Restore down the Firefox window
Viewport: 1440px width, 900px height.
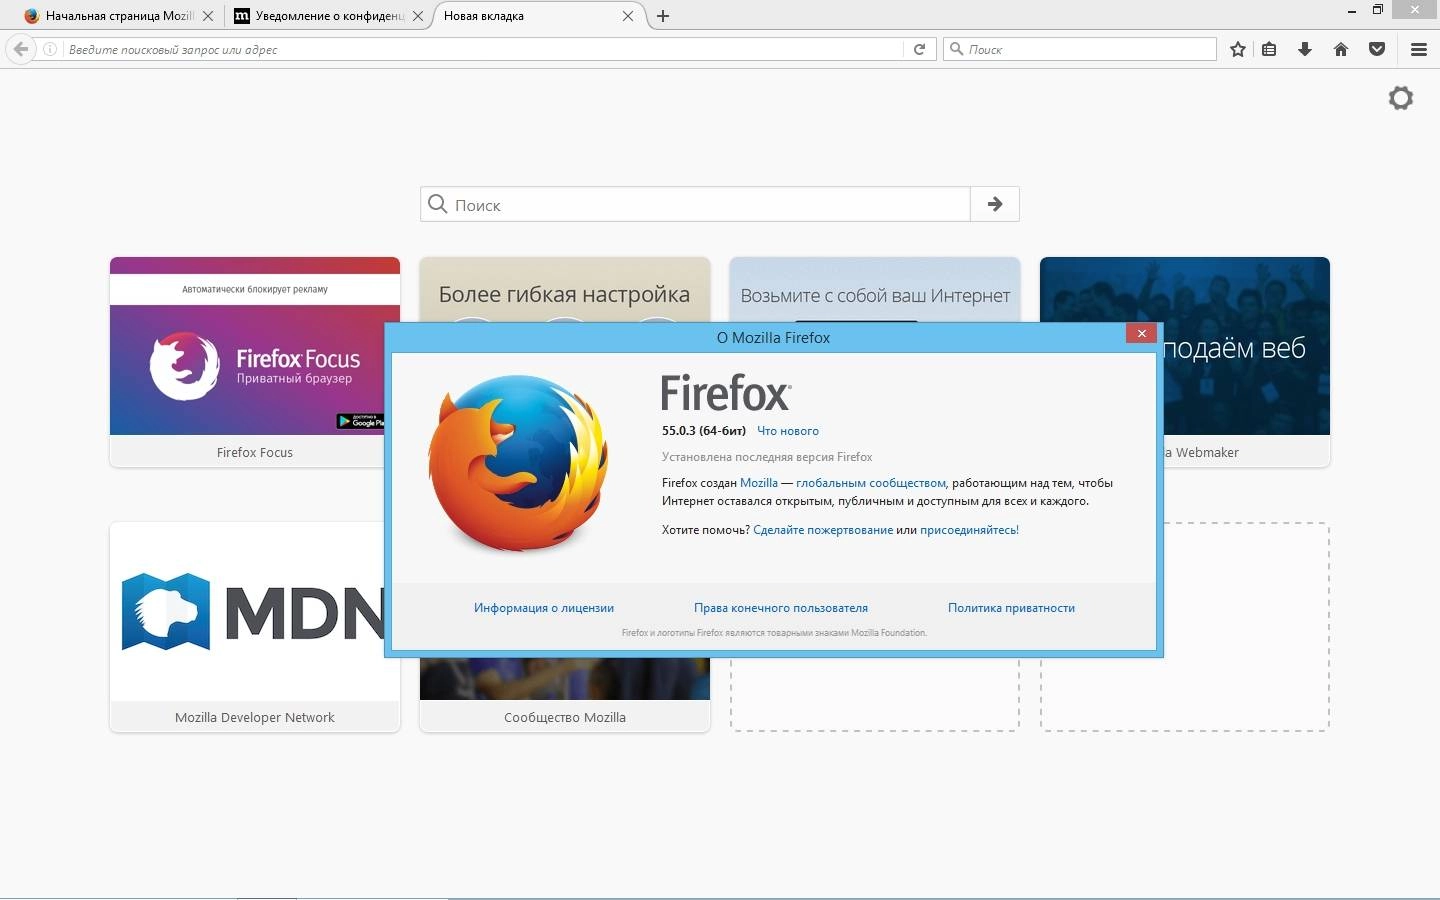[1377, 10]
